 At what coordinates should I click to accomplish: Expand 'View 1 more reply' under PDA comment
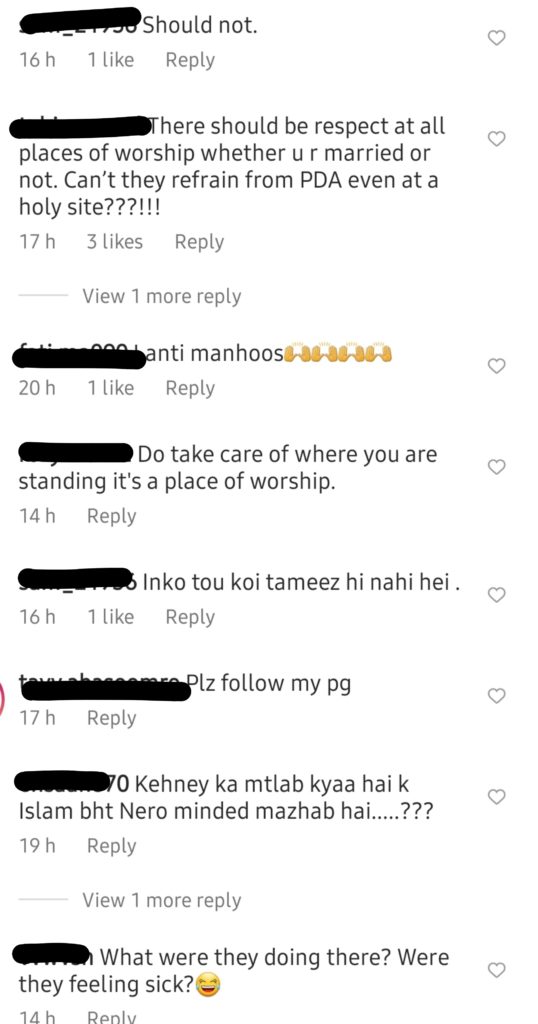(x=161, y=296)
